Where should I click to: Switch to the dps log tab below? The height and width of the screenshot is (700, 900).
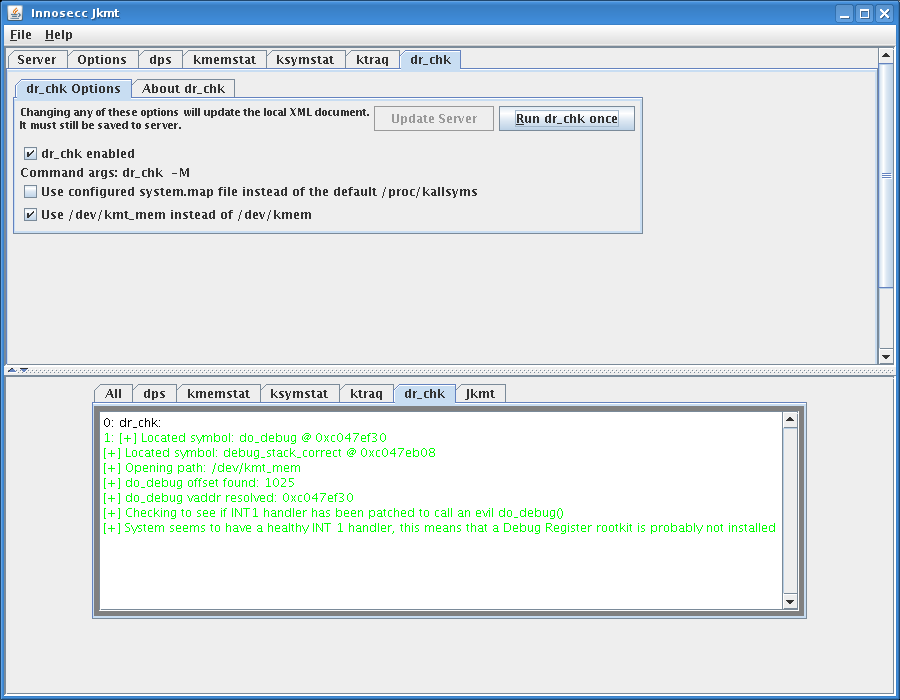pyautogui.click(x=154, y=393)
